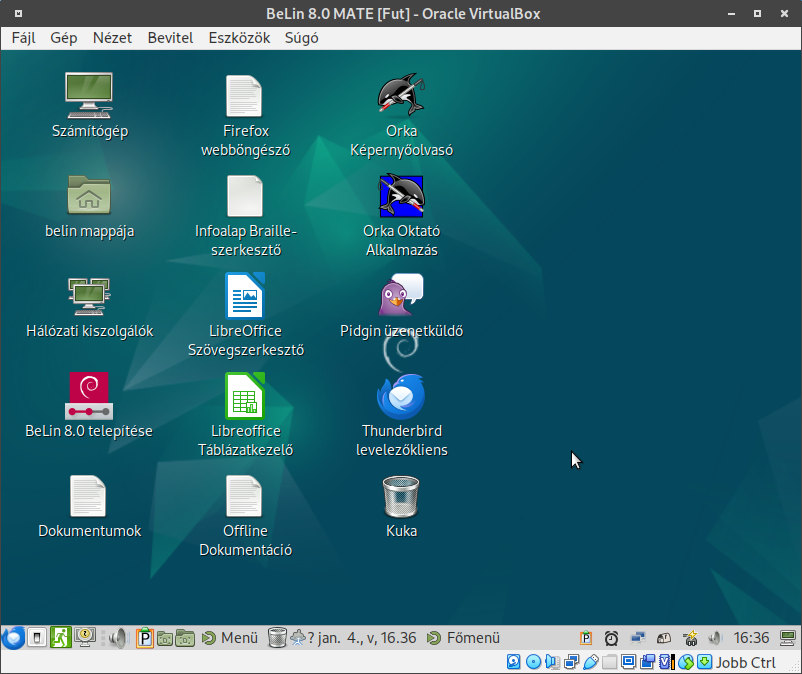Click VirtualBox mouse integration indicator

[686, 662]
